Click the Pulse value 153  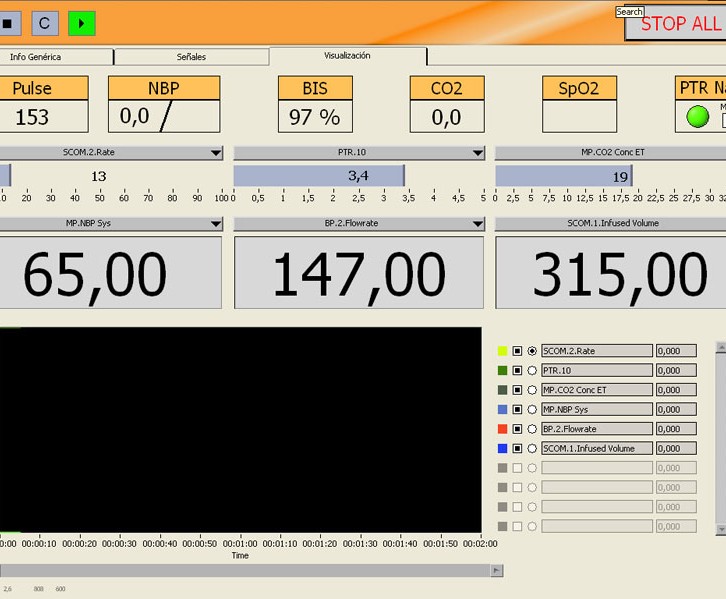32,117
